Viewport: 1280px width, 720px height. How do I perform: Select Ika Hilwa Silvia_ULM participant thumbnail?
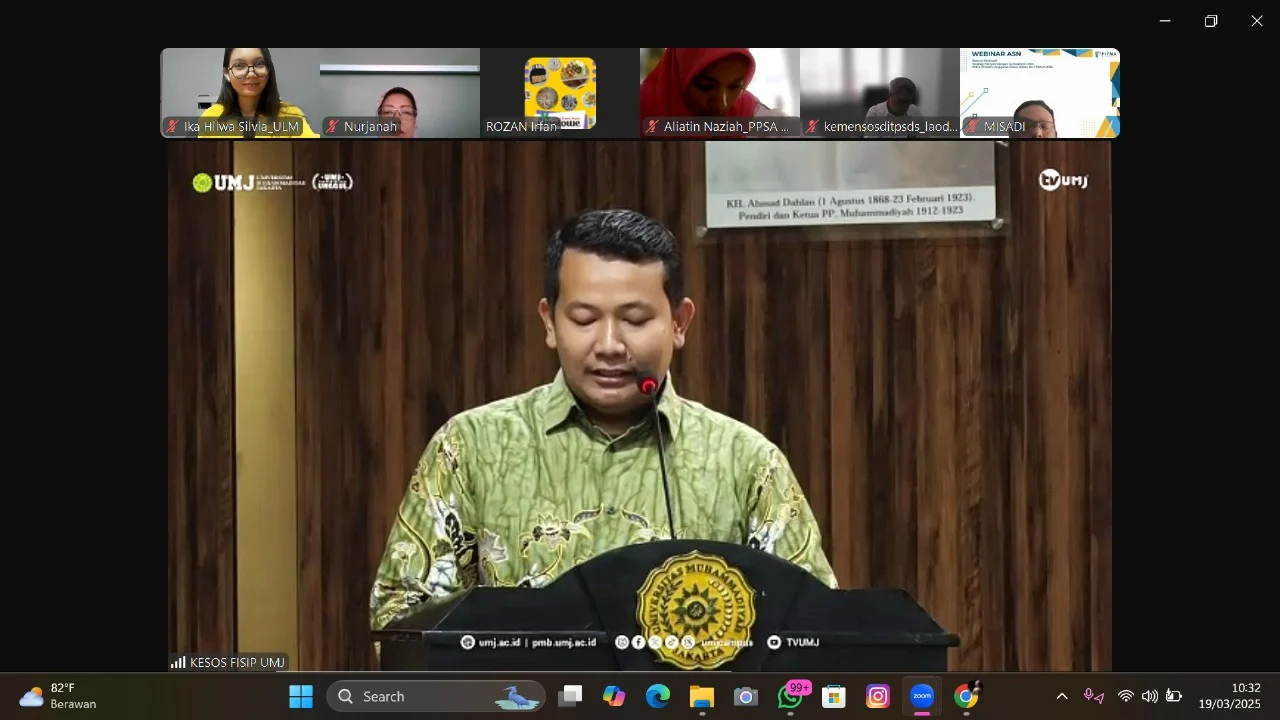[240, 93]
